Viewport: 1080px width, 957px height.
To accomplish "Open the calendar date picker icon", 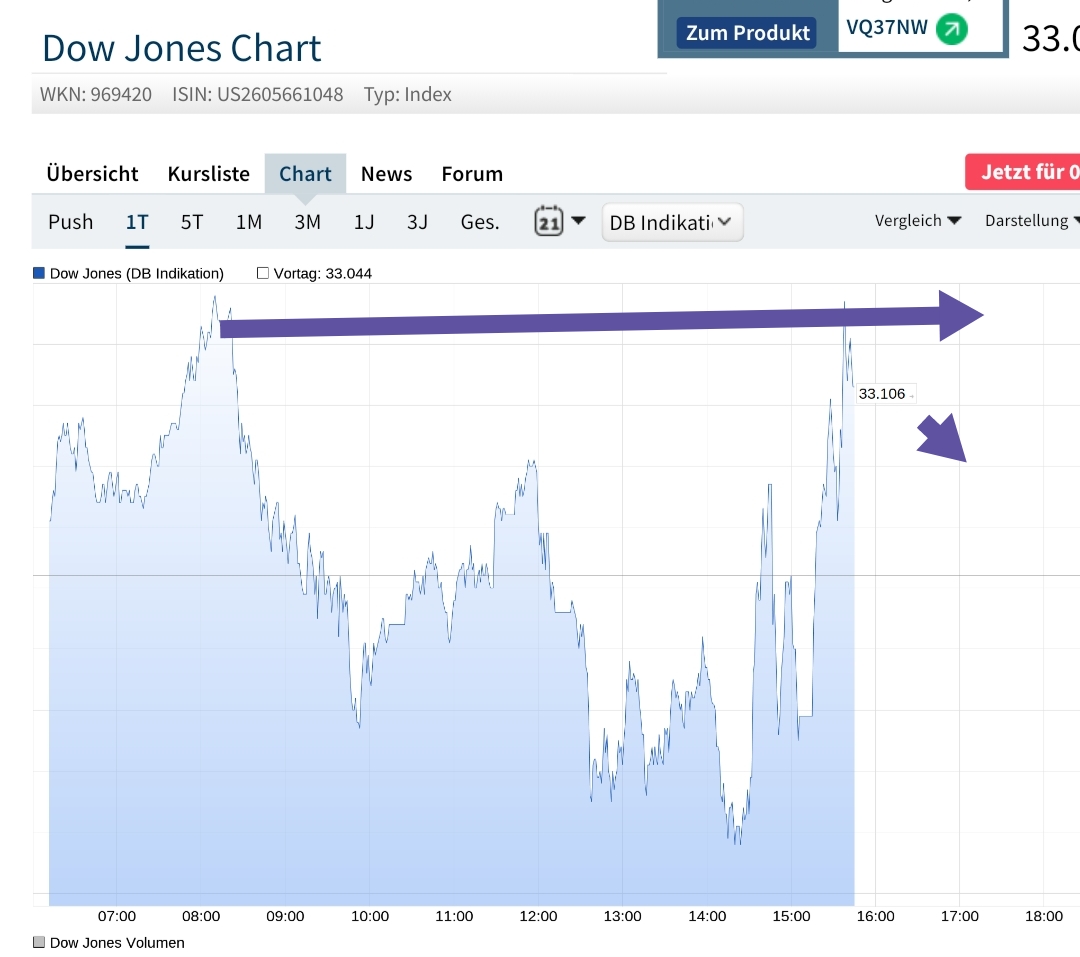I will [x=549, y=221].
